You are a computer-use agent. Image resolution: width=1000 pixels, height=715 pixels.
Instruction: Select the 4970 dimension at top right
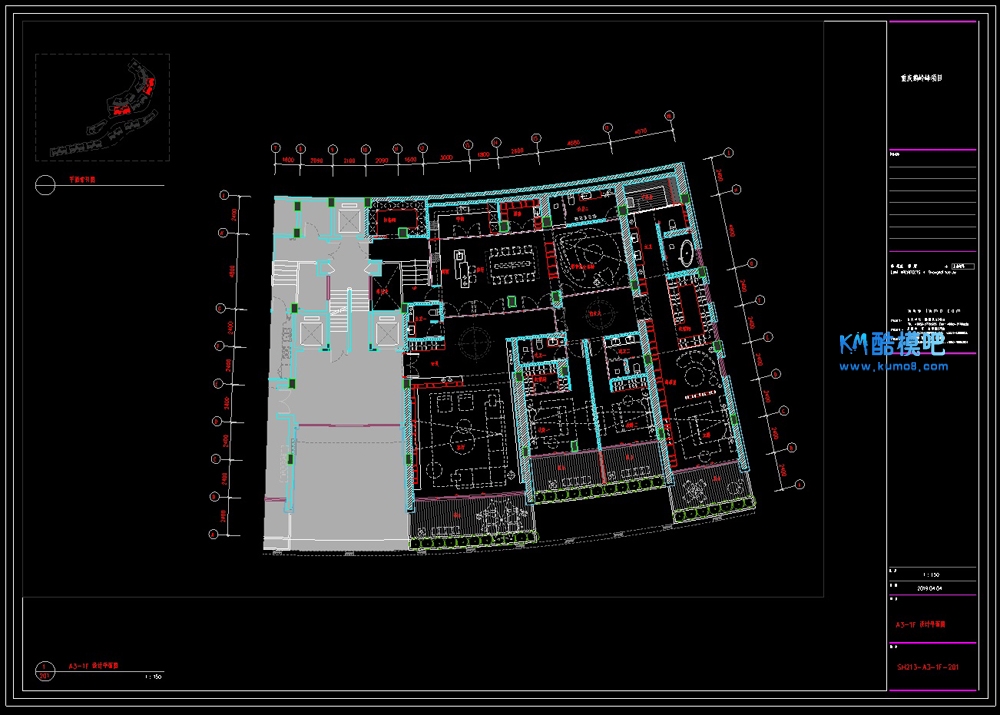[641, 131]
